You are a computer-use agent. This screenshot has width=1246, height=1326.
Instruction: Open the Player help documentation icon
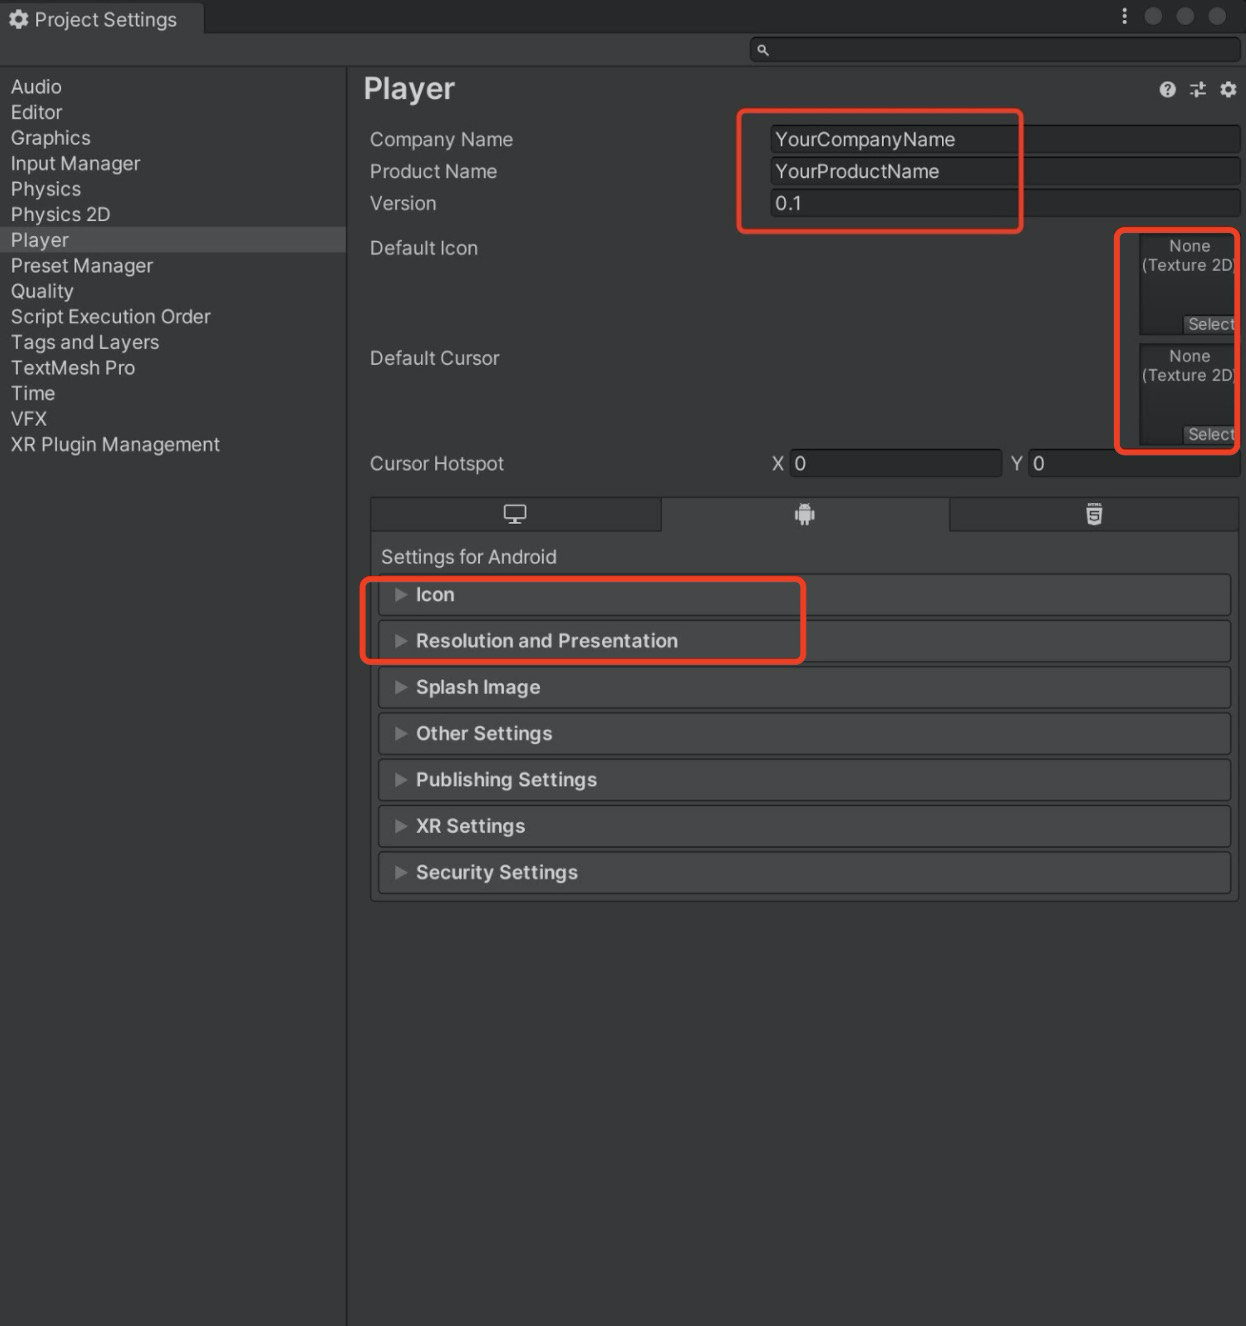pos(1167,90)
